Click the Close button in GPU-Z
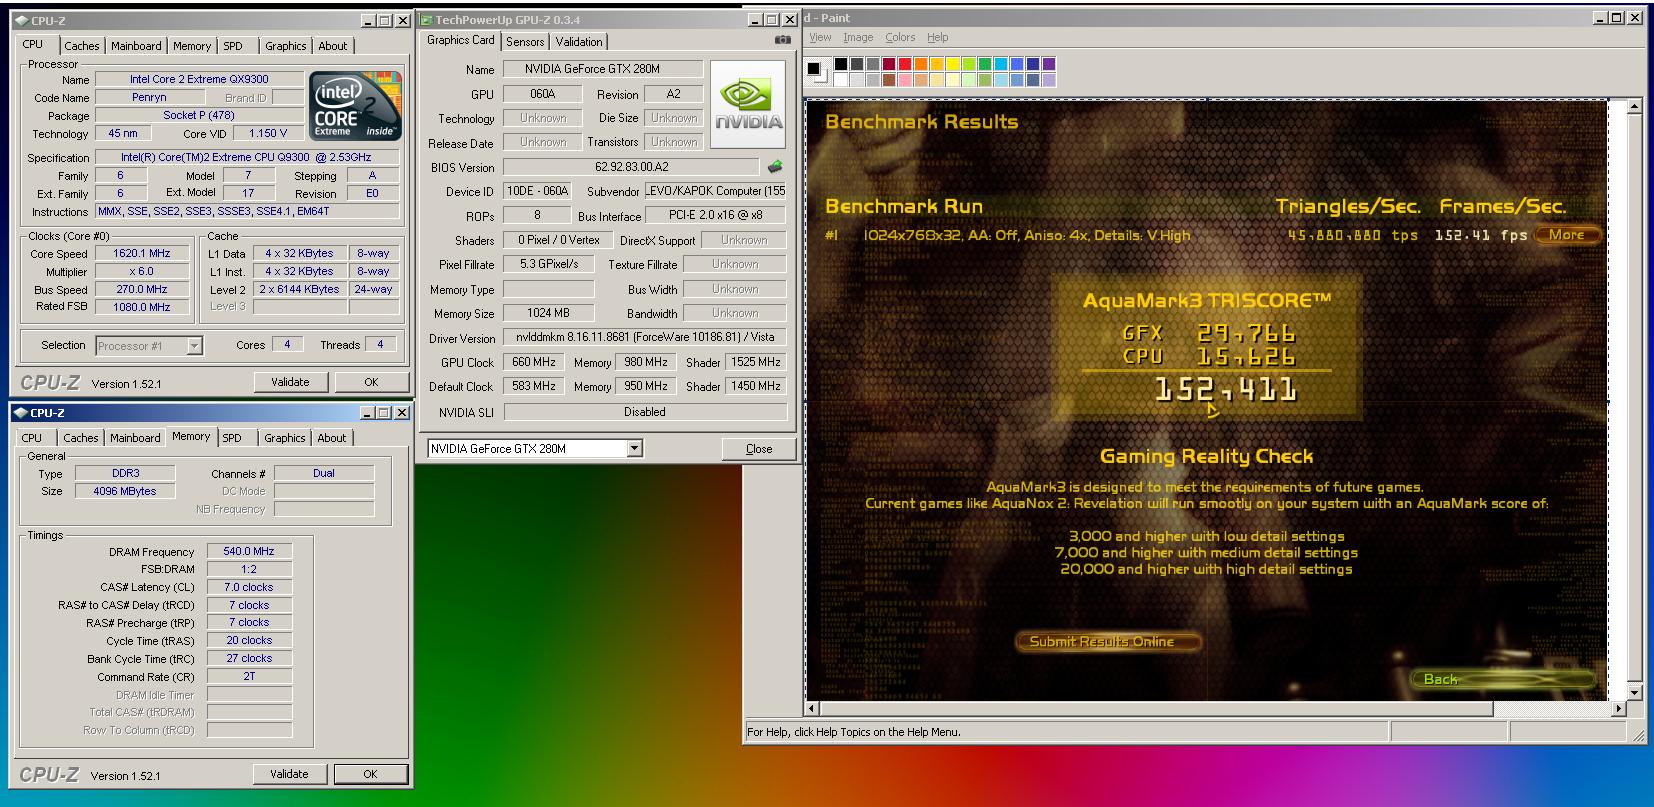1654x807 pixels. tap(759, 449)
